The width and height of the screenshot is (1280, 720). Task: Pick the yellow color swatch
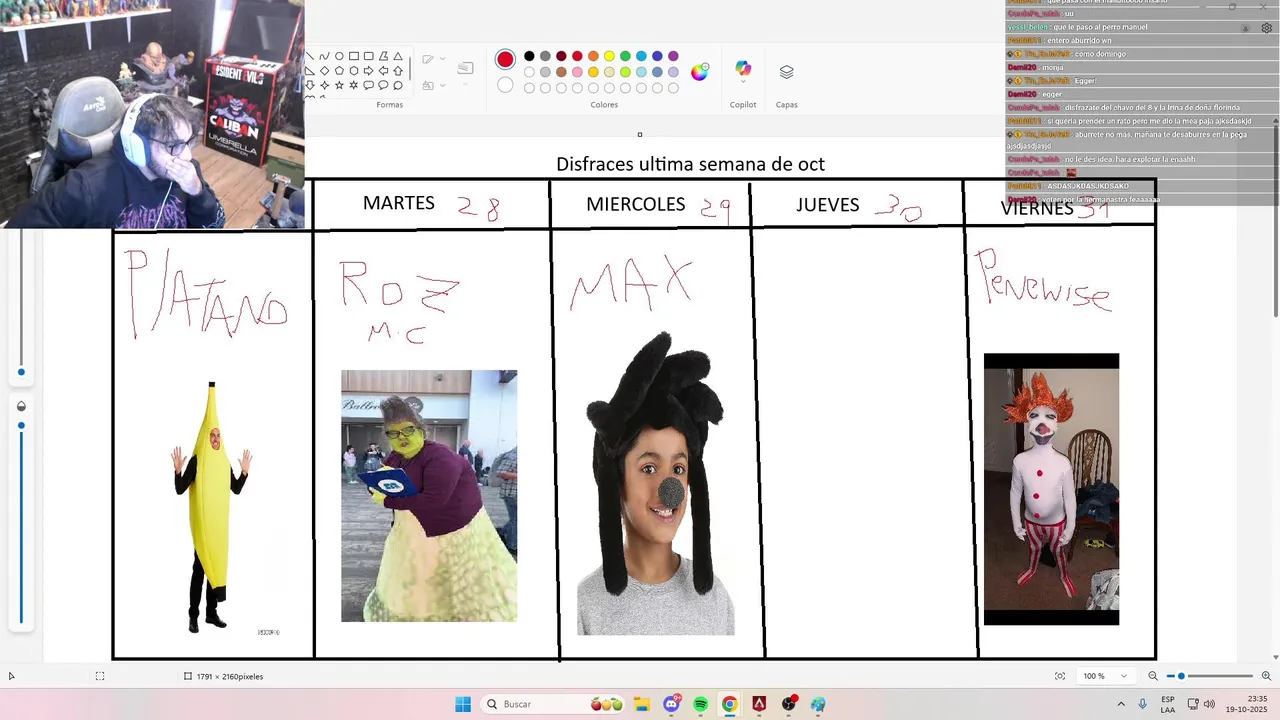point(609,56)
